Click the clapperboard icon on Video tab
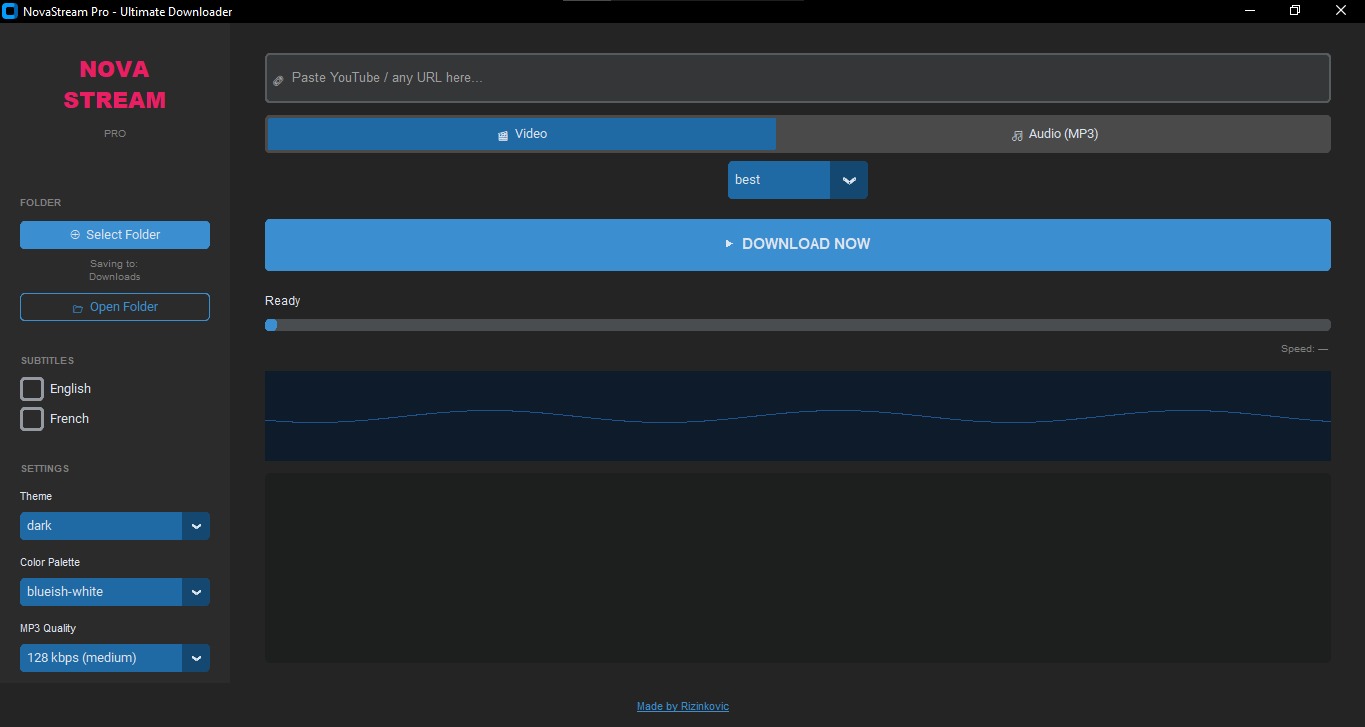Image resolution: width=1365 pixels, height=727 pixels. (503, 135)
